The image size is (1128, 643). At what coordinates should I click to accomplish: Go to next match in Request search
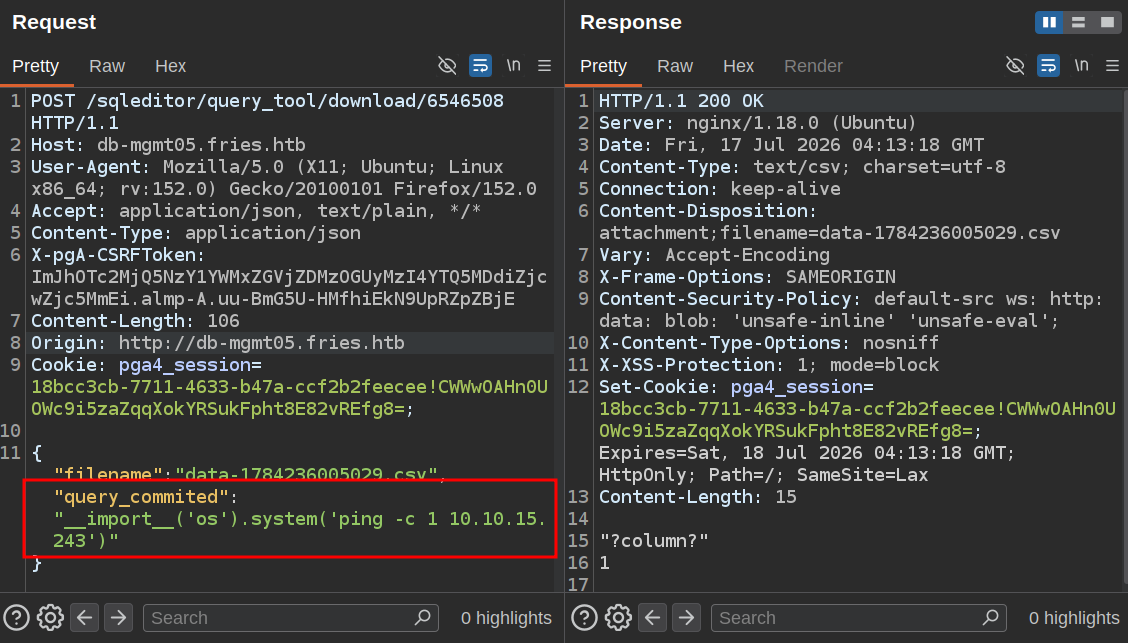click(118, 618)
